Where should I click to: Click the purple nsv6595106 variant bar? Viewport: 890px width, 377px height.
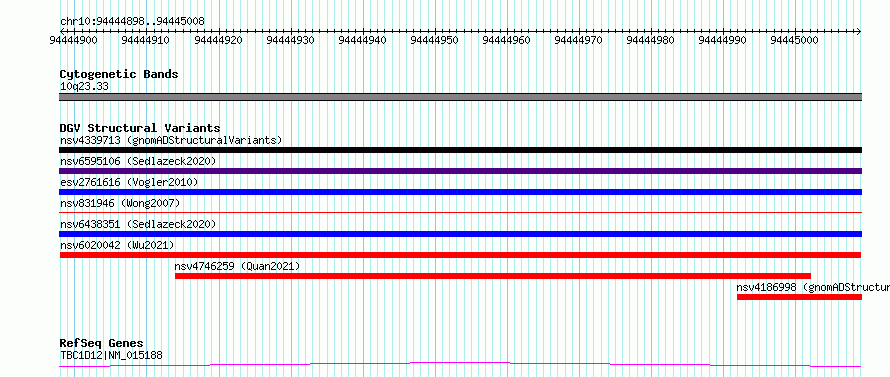coord(460,171)
